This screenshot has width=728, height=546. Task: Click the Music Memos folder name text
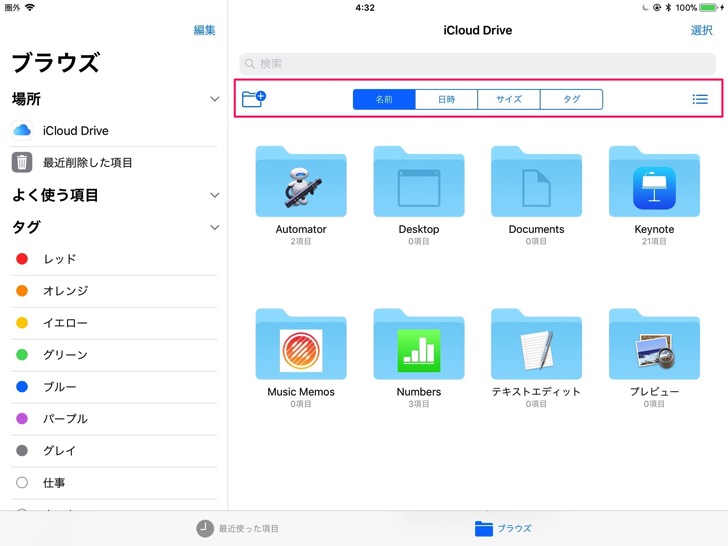click(x=301, y=391)
